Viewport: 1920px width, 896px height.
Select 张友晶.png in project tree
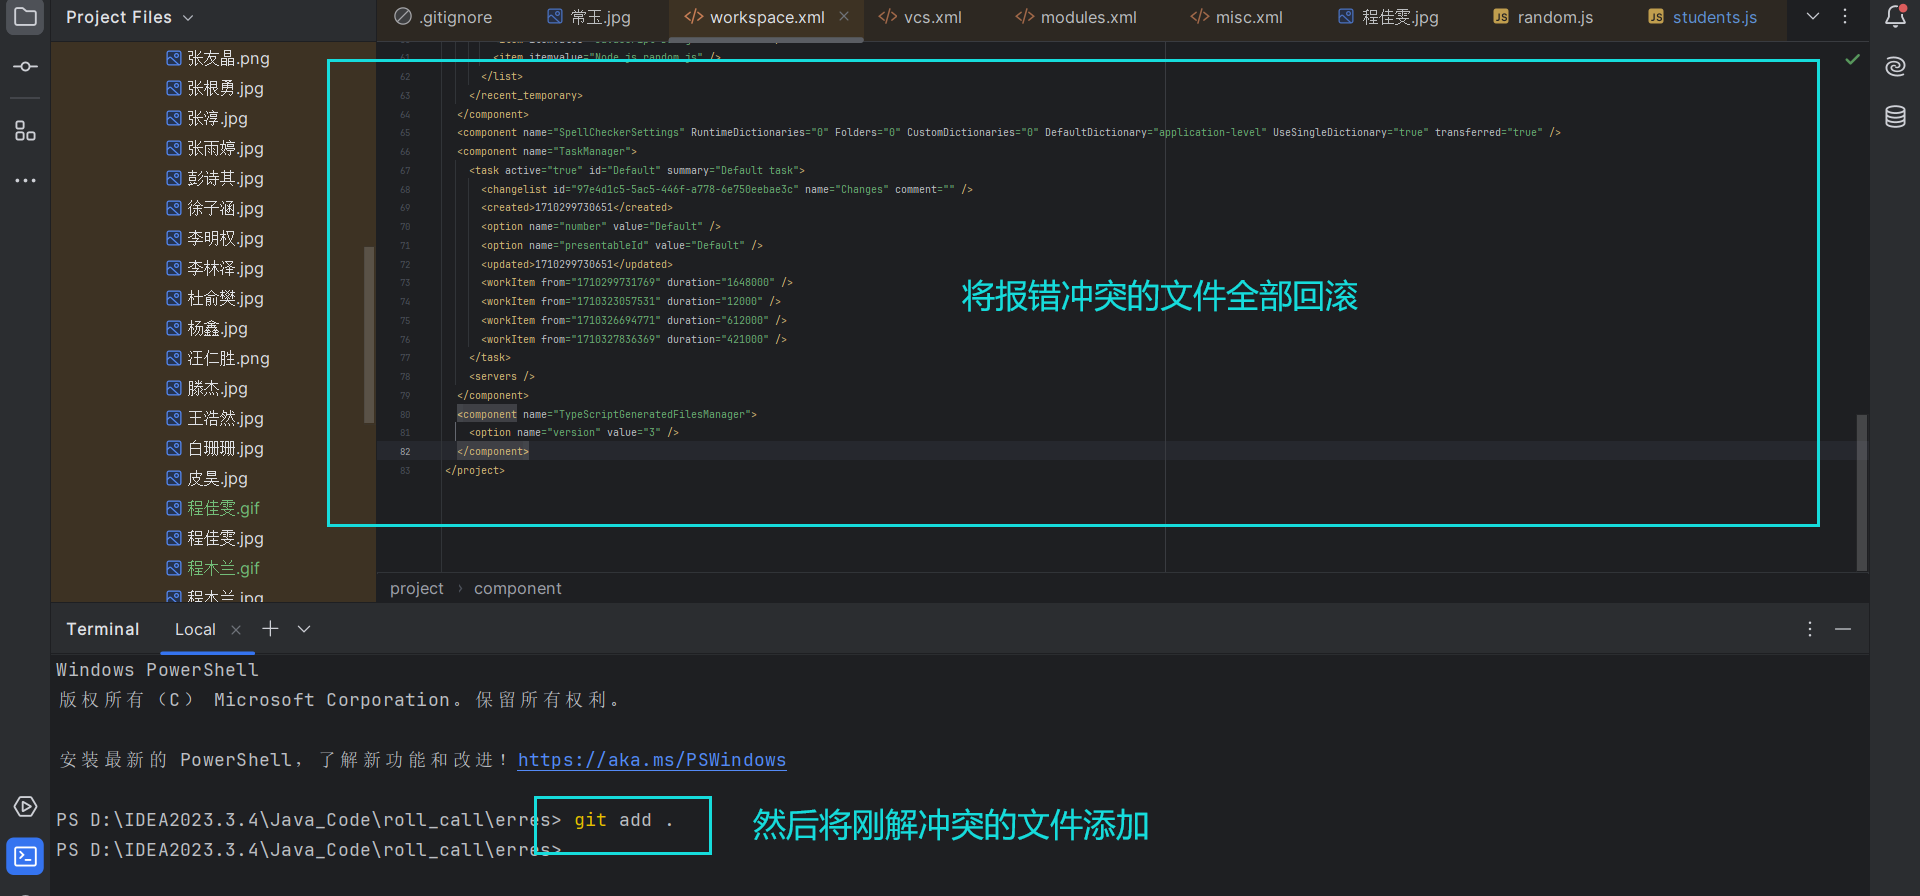coord(218,58)
